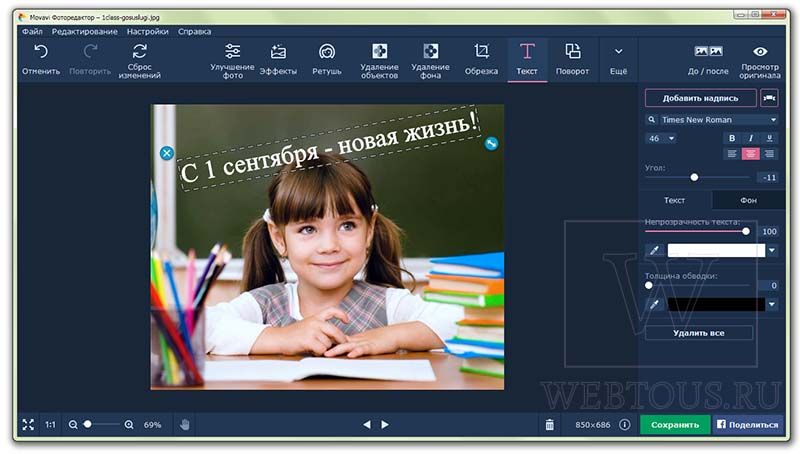This screenshot has height=454, width=800.
Task: Pick outline color with the eyedropper
Action: tap(654, 304)
